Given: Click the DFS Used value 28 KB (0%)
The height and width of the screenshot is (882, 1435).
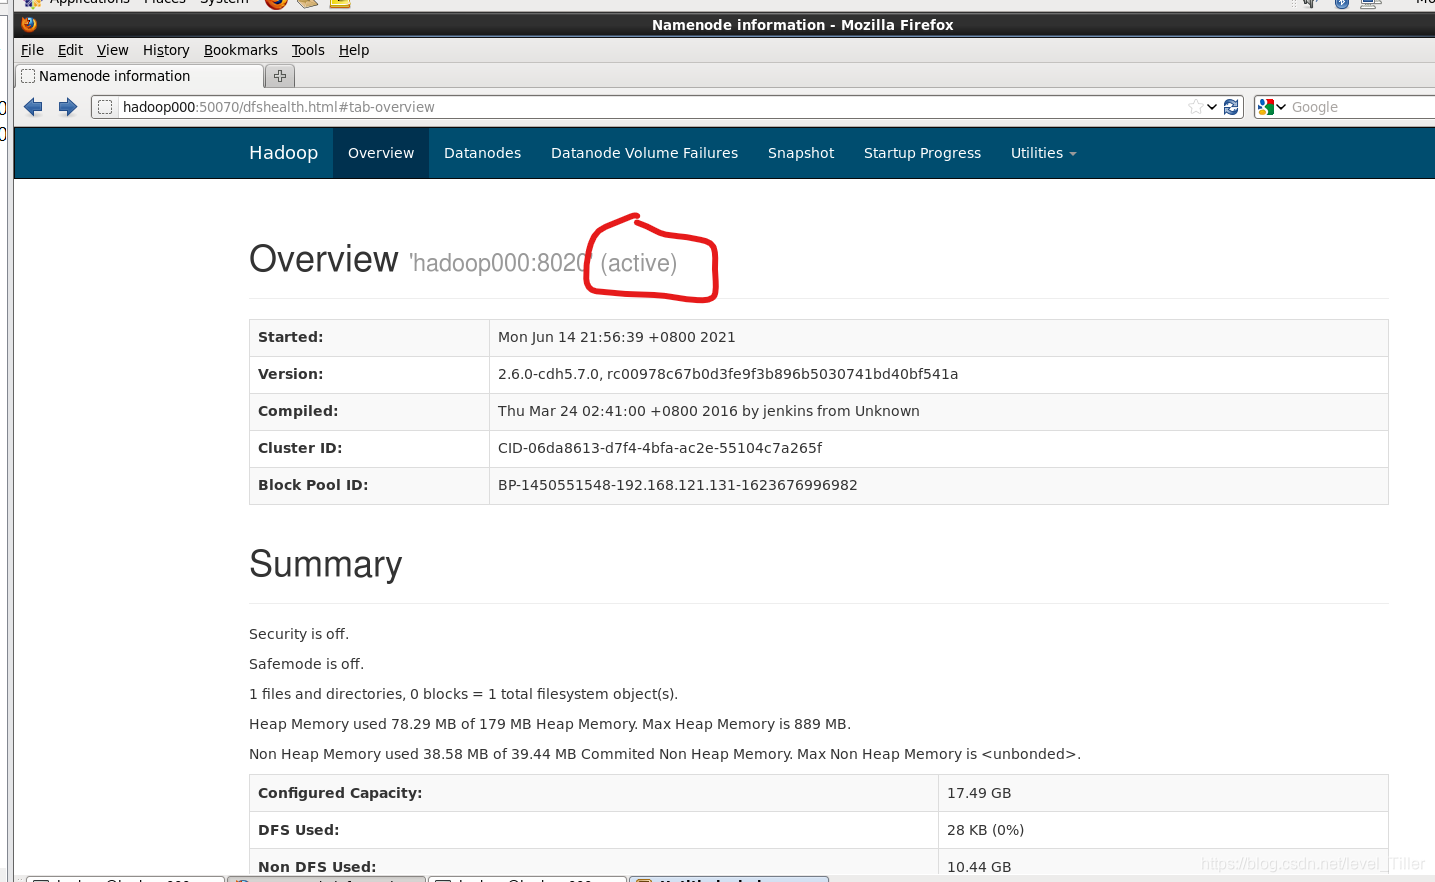Looking at the screenshot, I should (x=985, y=830).
